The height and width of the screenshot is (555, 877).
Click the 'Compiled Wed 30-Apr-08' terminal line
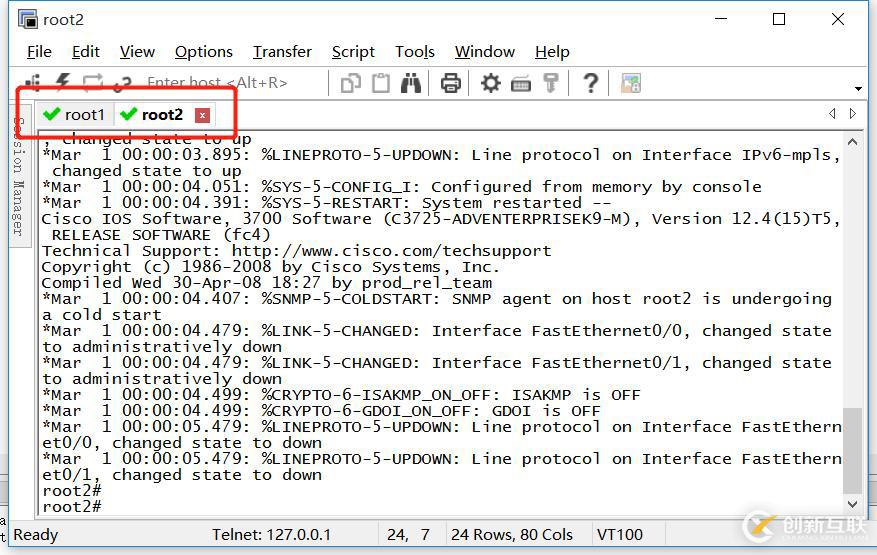pos(267,283)
